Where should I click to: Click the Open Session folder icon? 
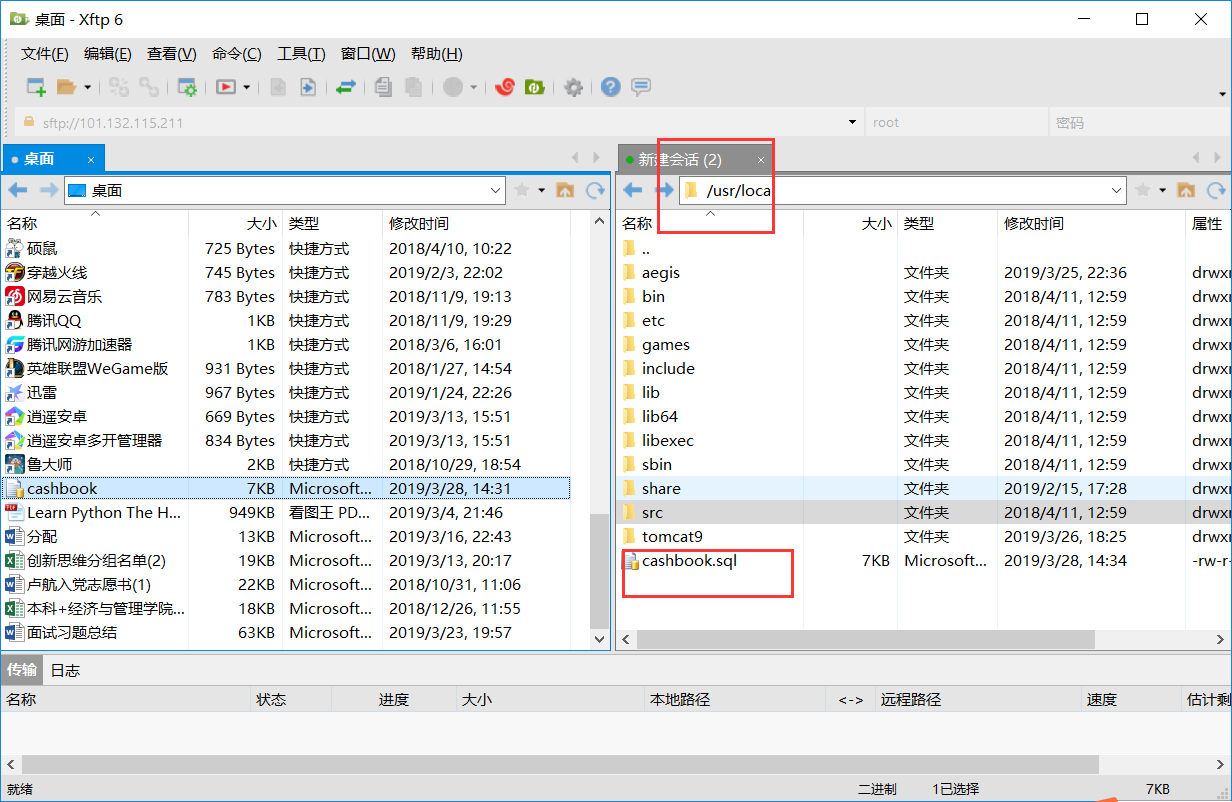66,87
